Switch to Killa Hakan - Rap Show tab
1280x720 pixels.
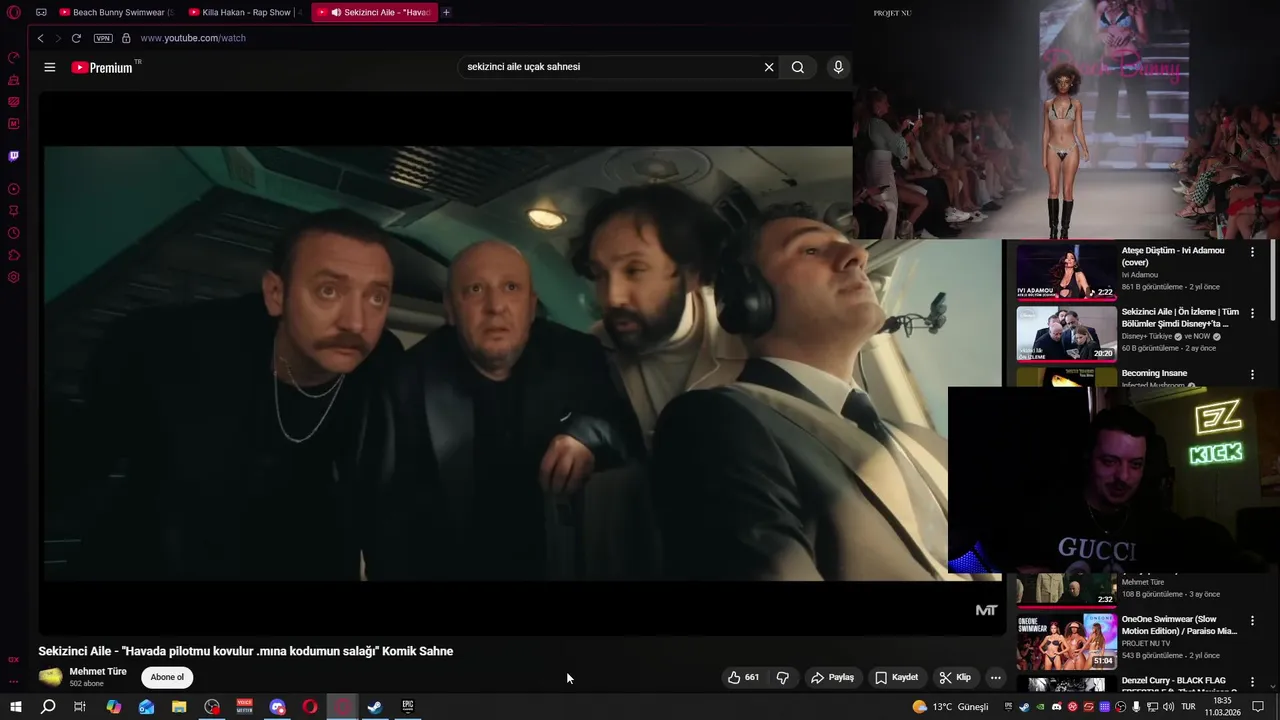pos(245,12)
